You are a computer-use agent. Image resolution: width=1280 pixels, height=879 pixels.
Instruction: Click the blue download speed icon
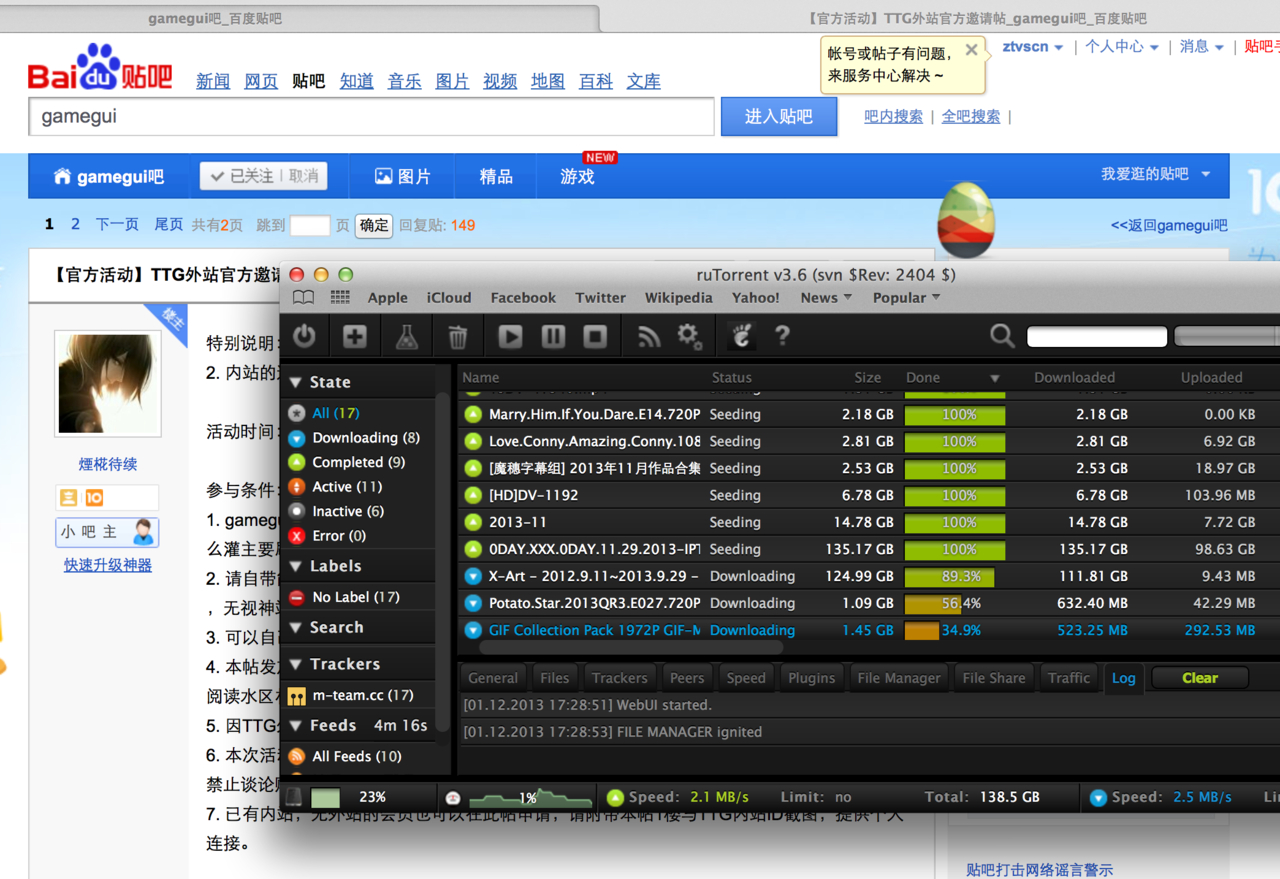click(1098, 797)
